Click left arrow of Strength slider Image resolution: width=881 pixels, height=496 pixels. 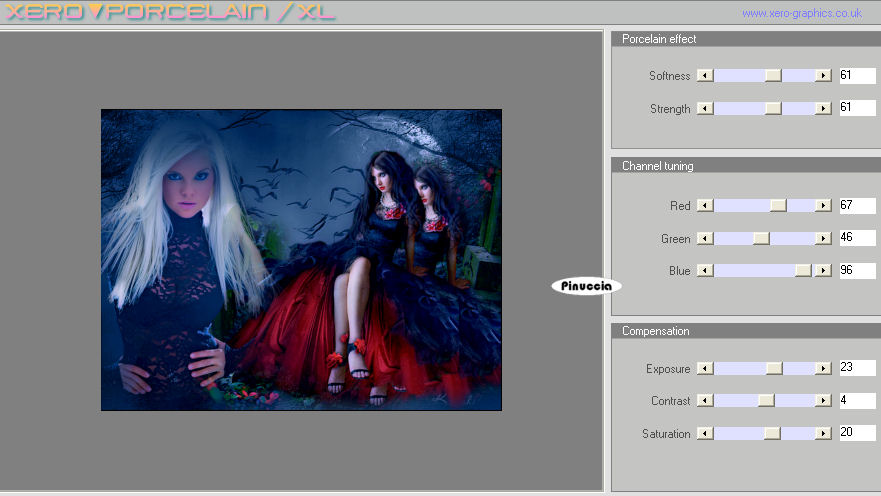pos(705,108)
